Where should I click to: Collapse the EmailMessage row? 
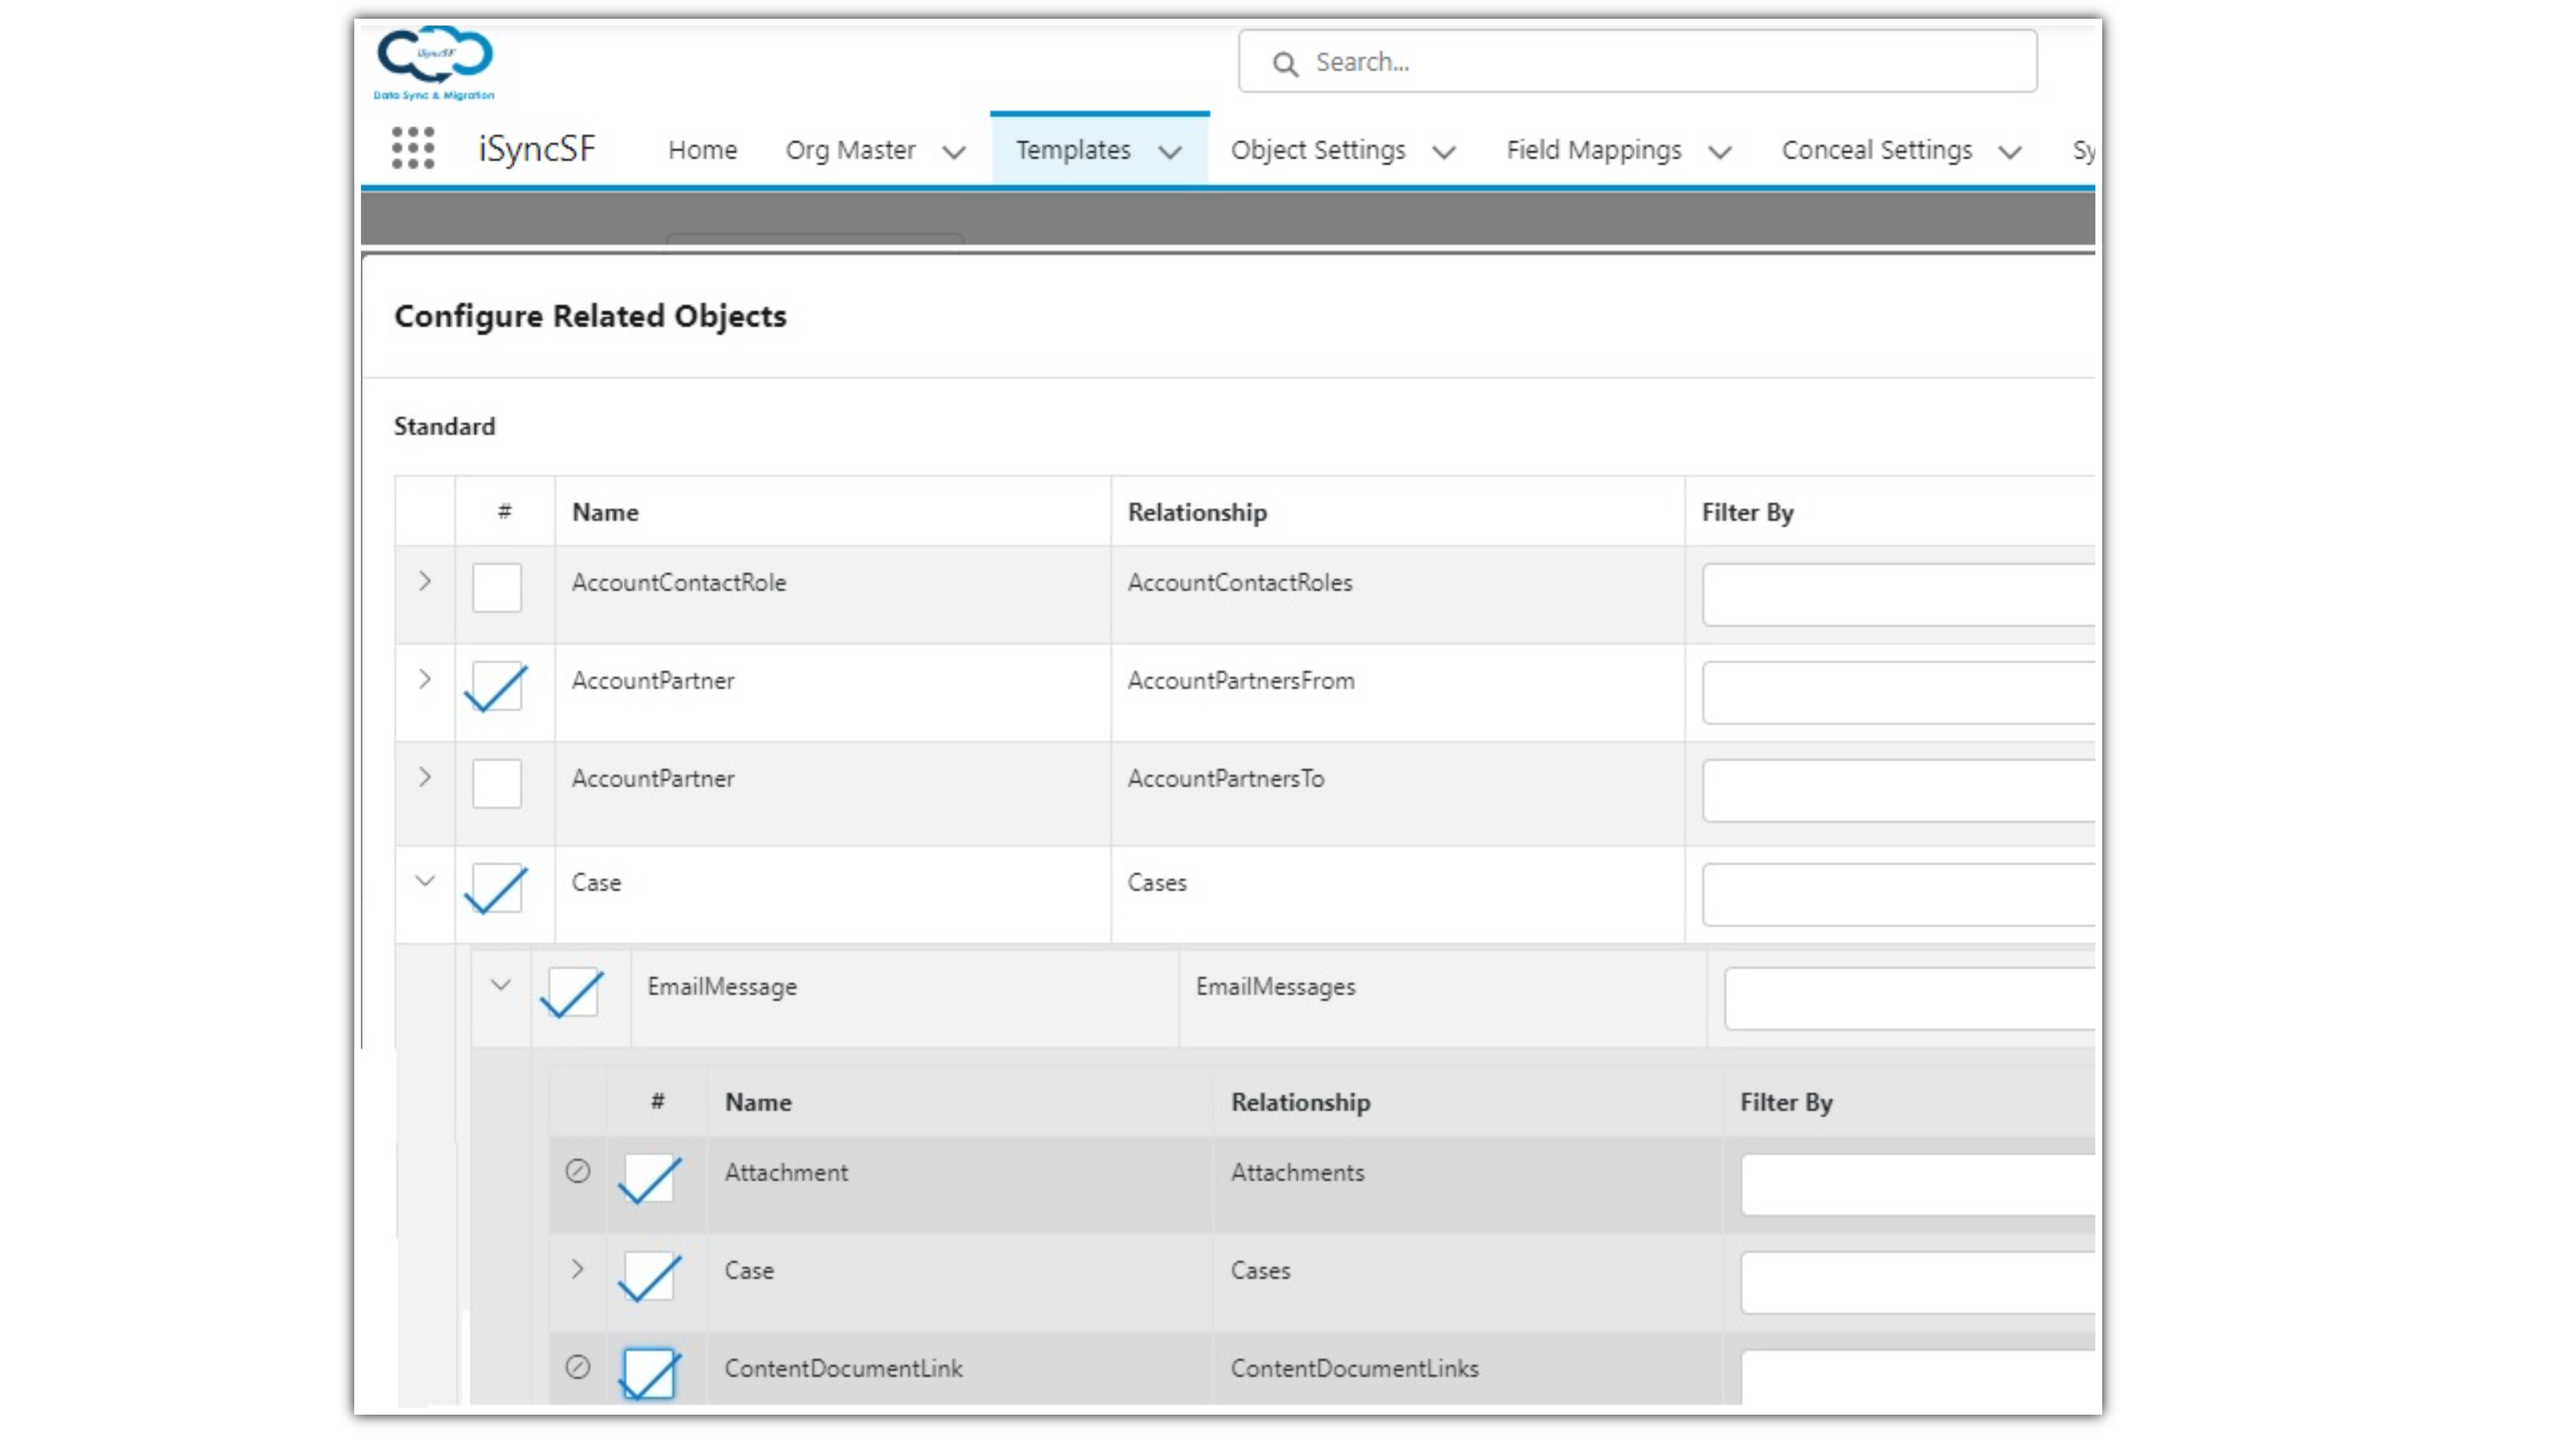coord(501,985)
